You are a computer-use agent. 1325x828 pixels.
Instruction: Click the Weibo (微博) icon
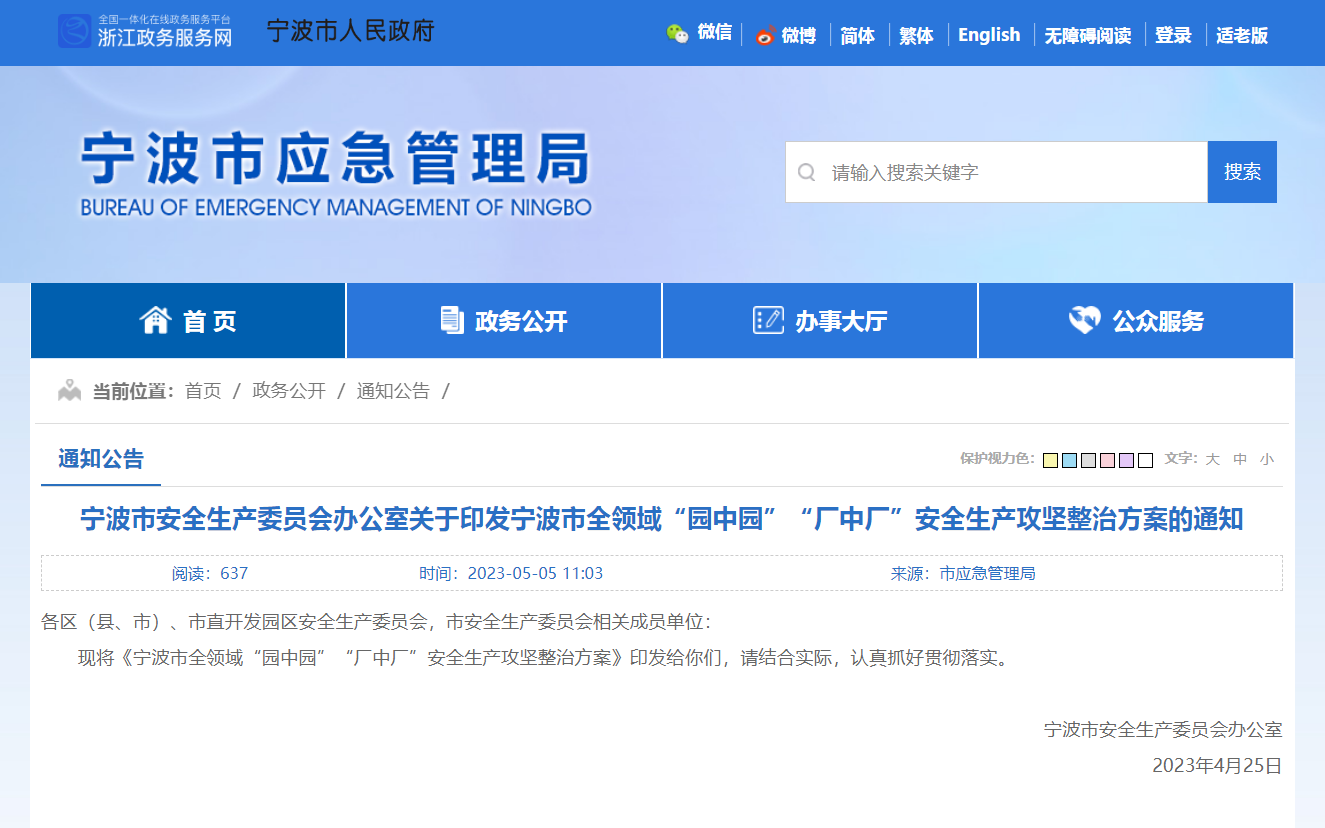[x=765, y=35]
